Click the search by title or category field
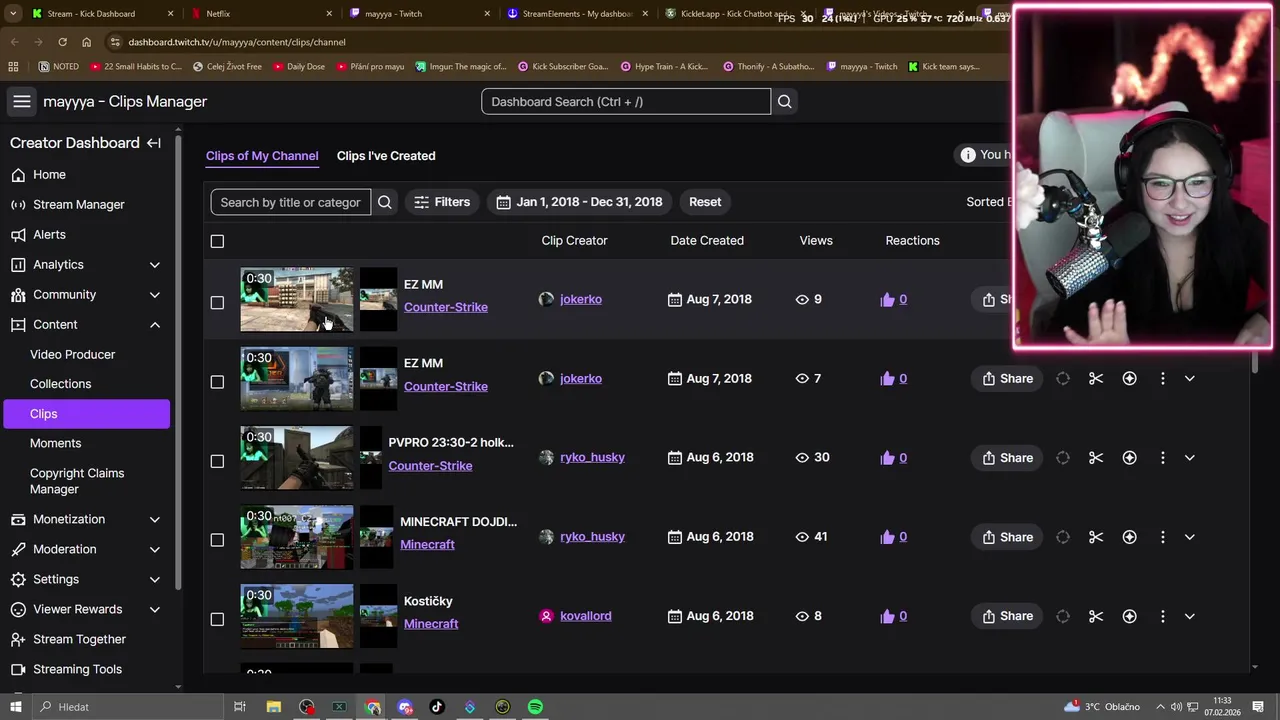Viewport: 1280px width, 720px height. (290, 202)
